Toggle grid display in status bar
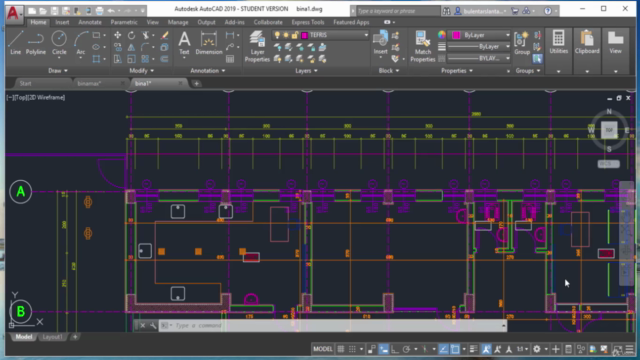The width and height of the screenshot is (640, 360). click(341, 349)
